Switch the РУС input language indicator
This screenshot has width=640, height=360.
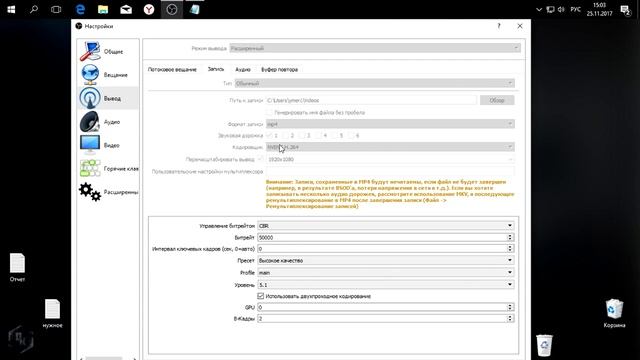tap(576, 9)
